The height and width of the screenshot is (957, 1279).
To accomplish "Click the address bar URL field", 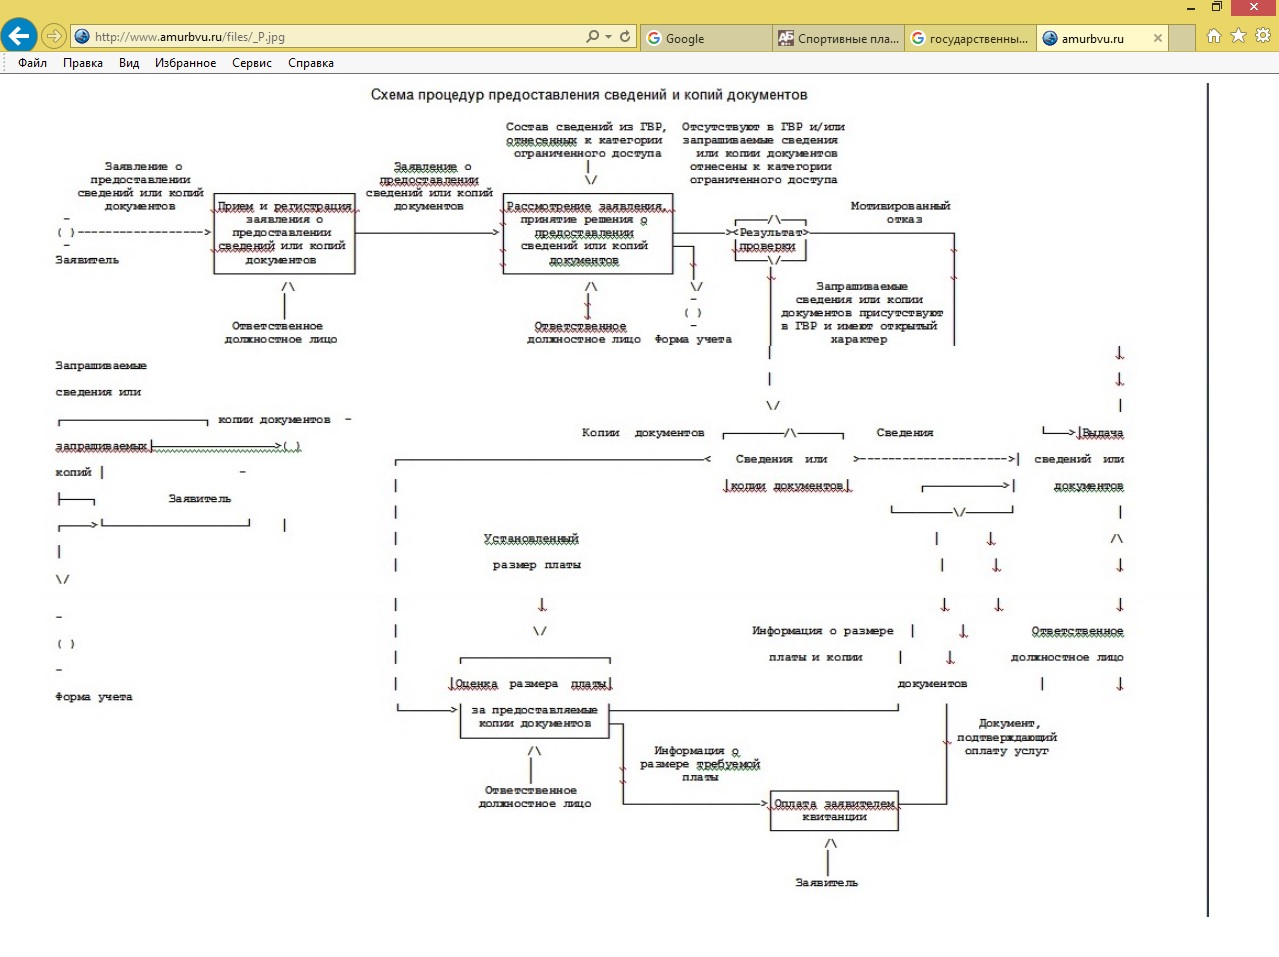I will pyautogui.click(x=330, y=37).
